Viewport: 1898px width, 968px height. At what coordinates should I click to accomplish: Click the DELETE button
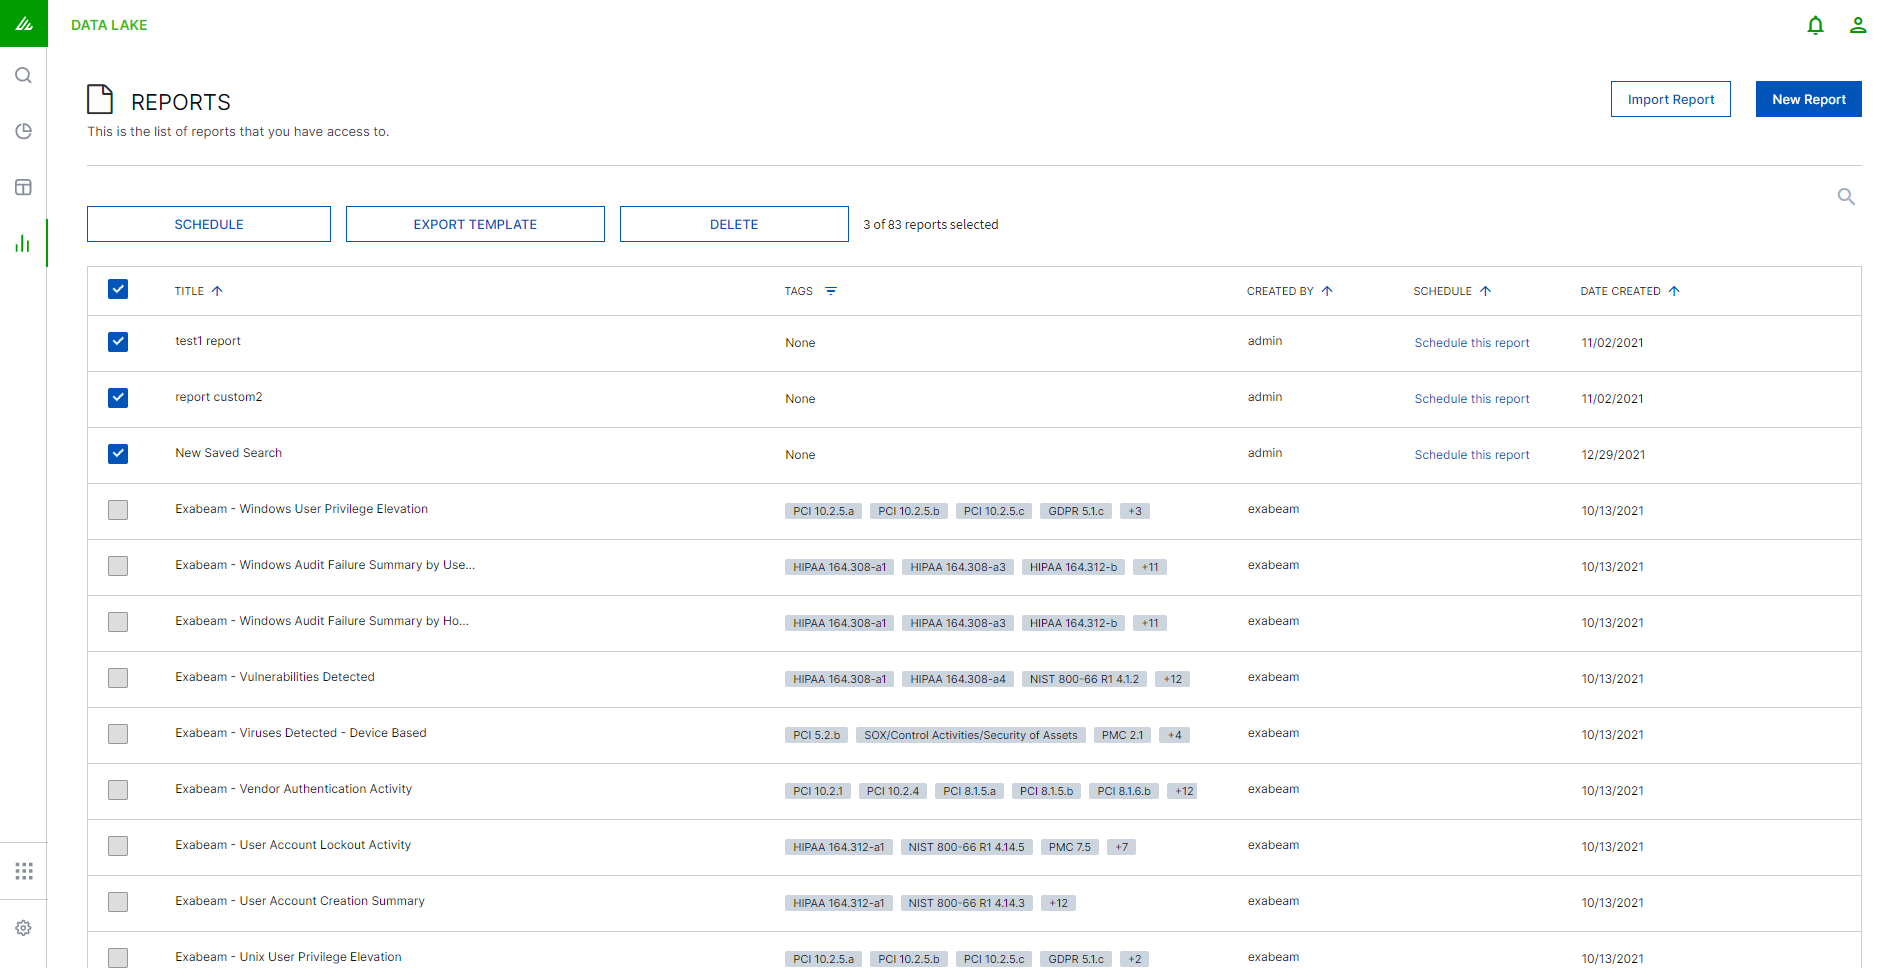[x=734, y=224]
